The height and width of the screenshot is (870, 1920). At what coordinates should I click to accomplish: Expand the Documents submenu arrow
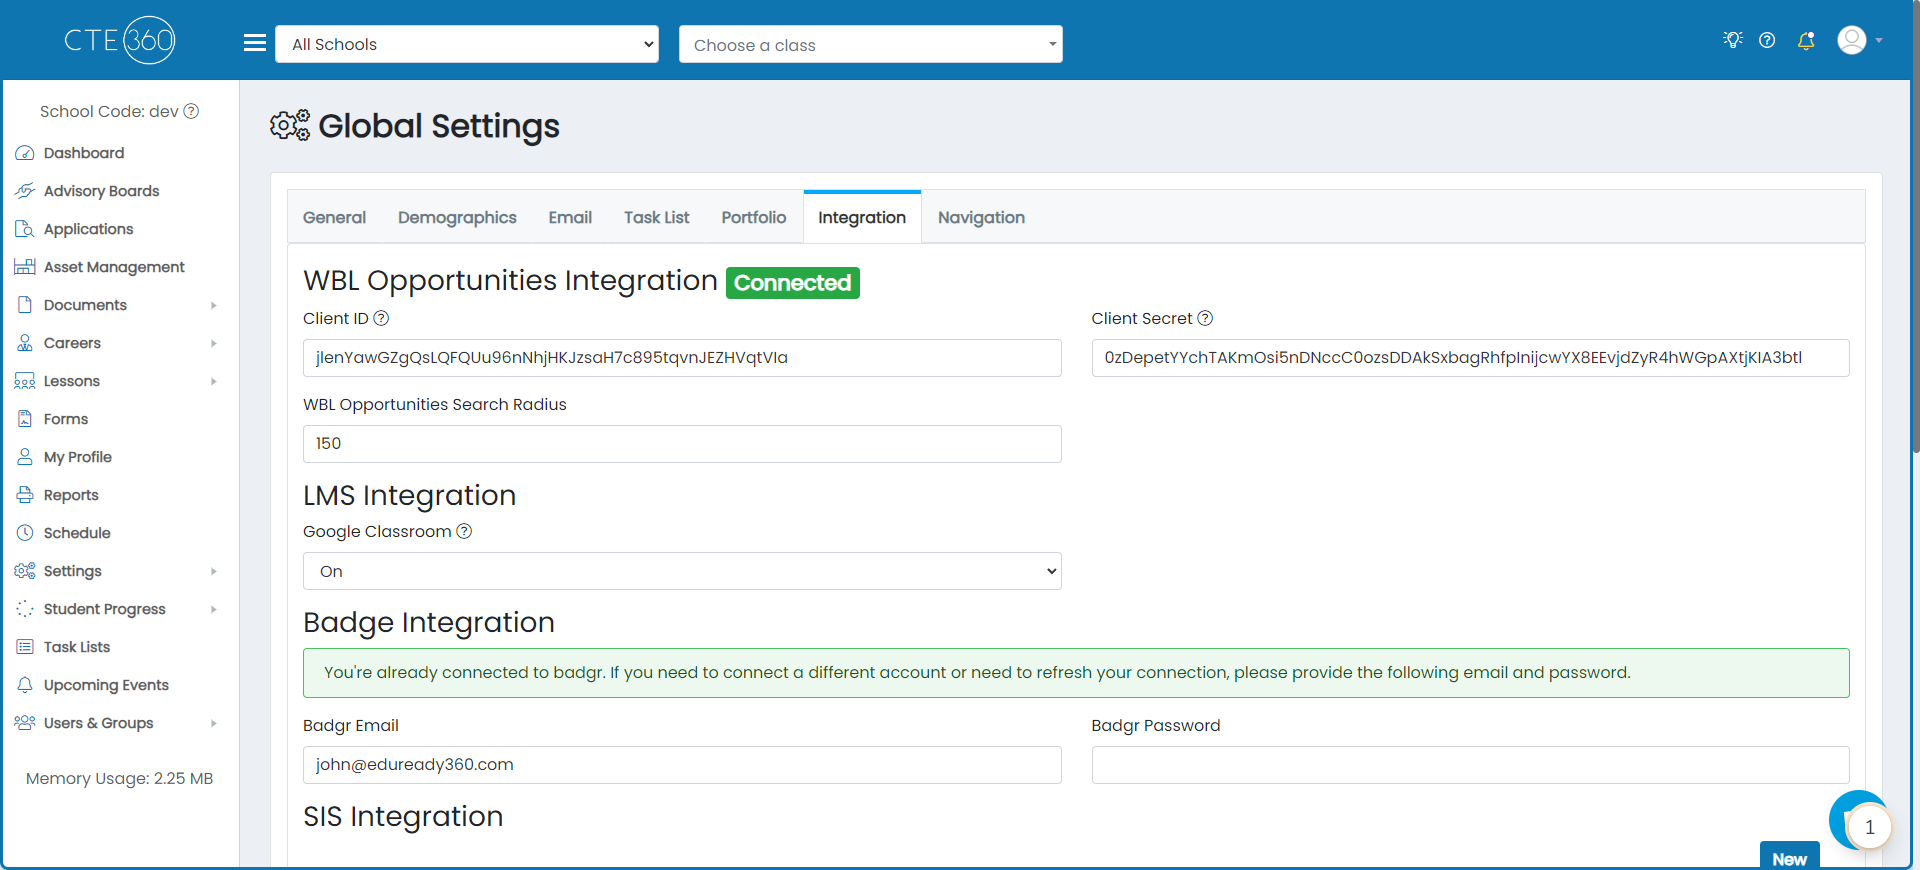214,305
